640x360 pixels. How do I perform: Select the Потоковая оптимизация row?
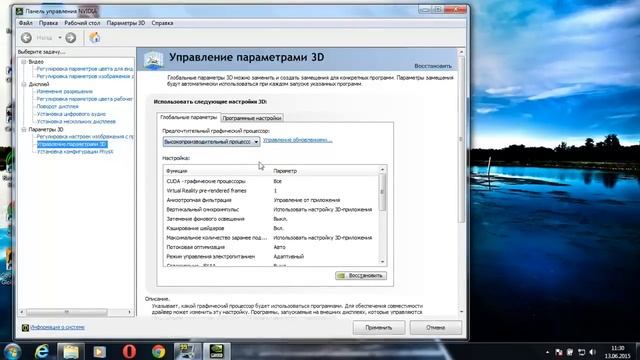tap(271, 247)
